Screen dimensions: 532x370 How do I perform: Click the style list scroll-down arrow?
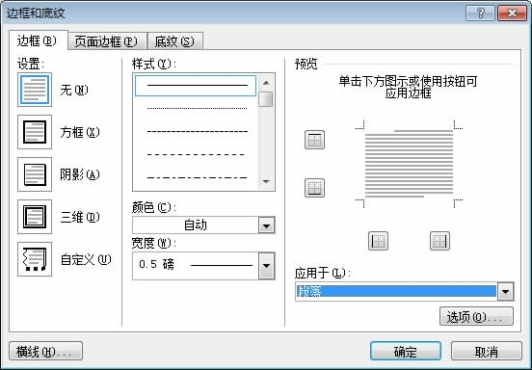point(266,181)
